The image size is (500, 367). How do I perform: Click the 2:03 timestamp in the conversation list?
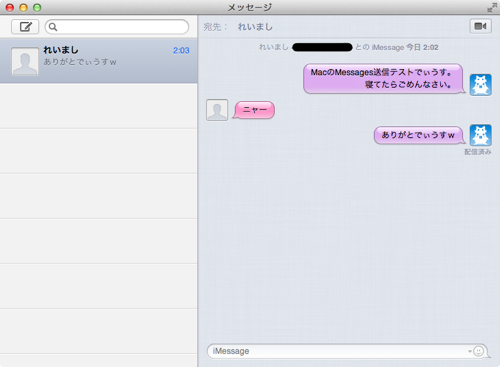pyautogui.click(x=181, y=50)
